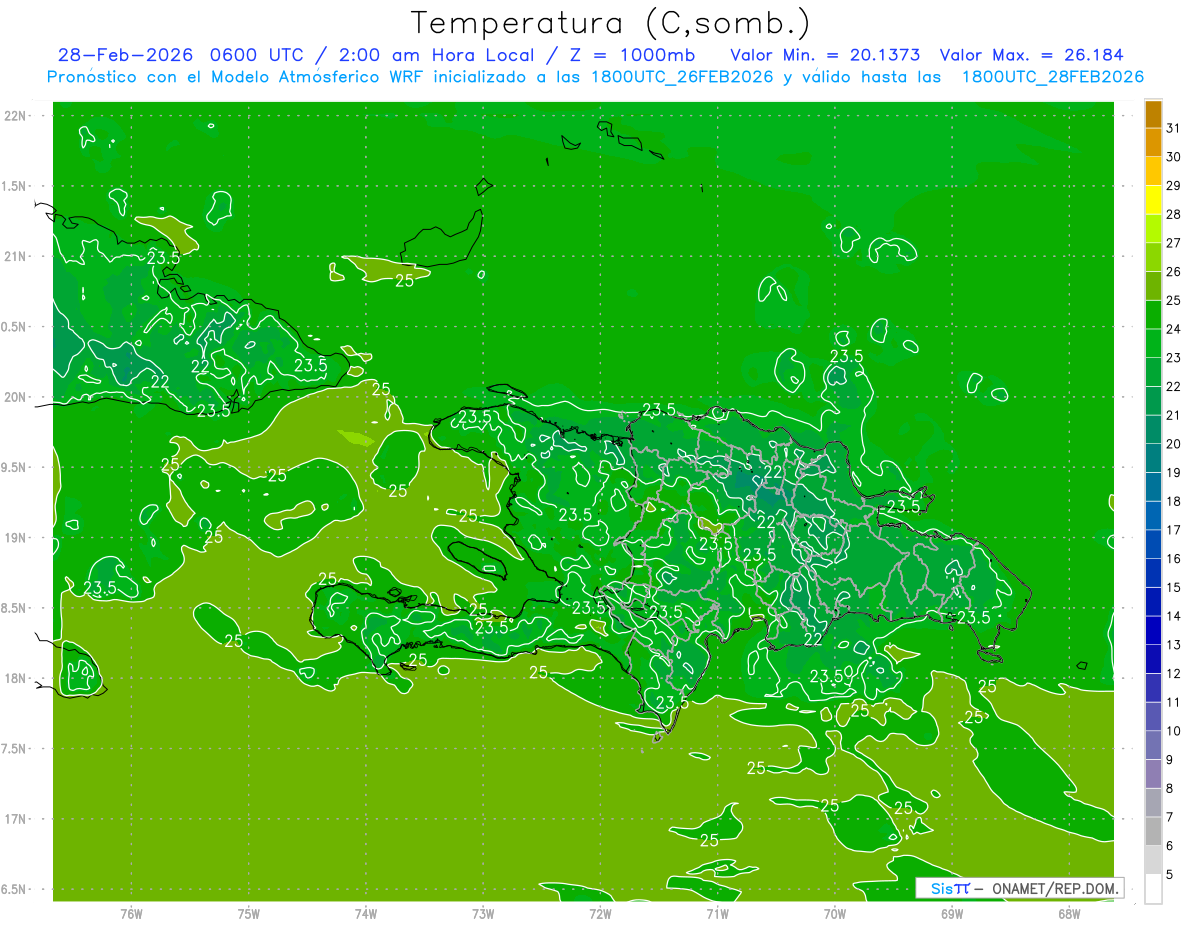This screenshot has width=1200, height=927.
Task: Click the 'Sis' logo text in credit box
Action: pyautogui.click(x=942, y=888)
